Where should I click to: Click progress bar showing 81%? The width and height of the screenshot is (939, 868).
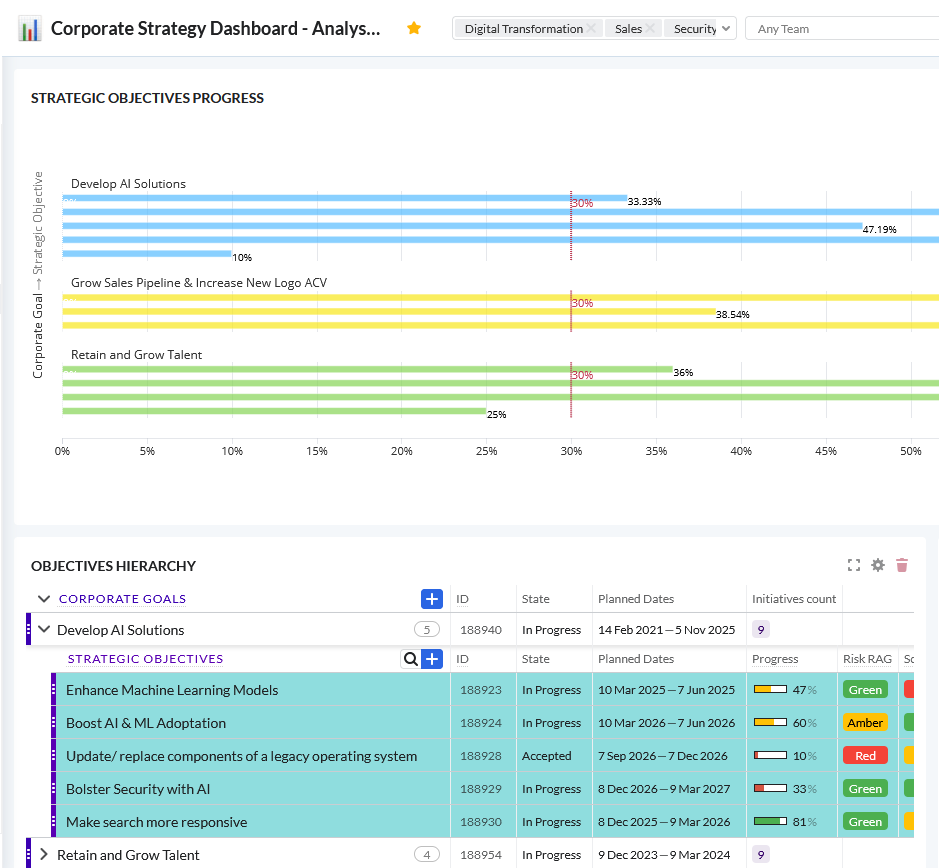point(770,822)
